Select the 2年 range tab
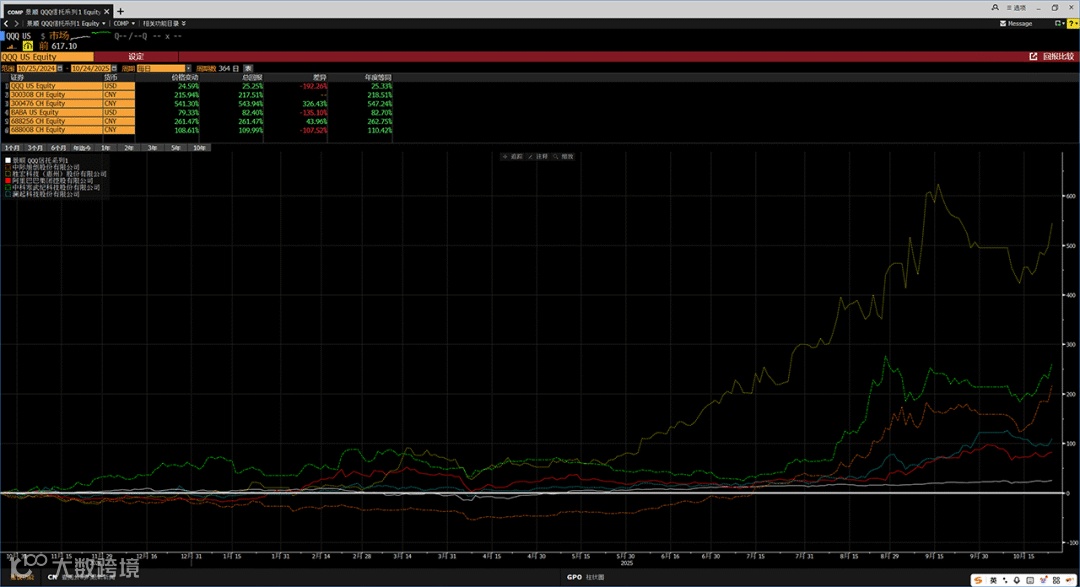This screenshot has height=587, width=1080. tap(129, 147)
